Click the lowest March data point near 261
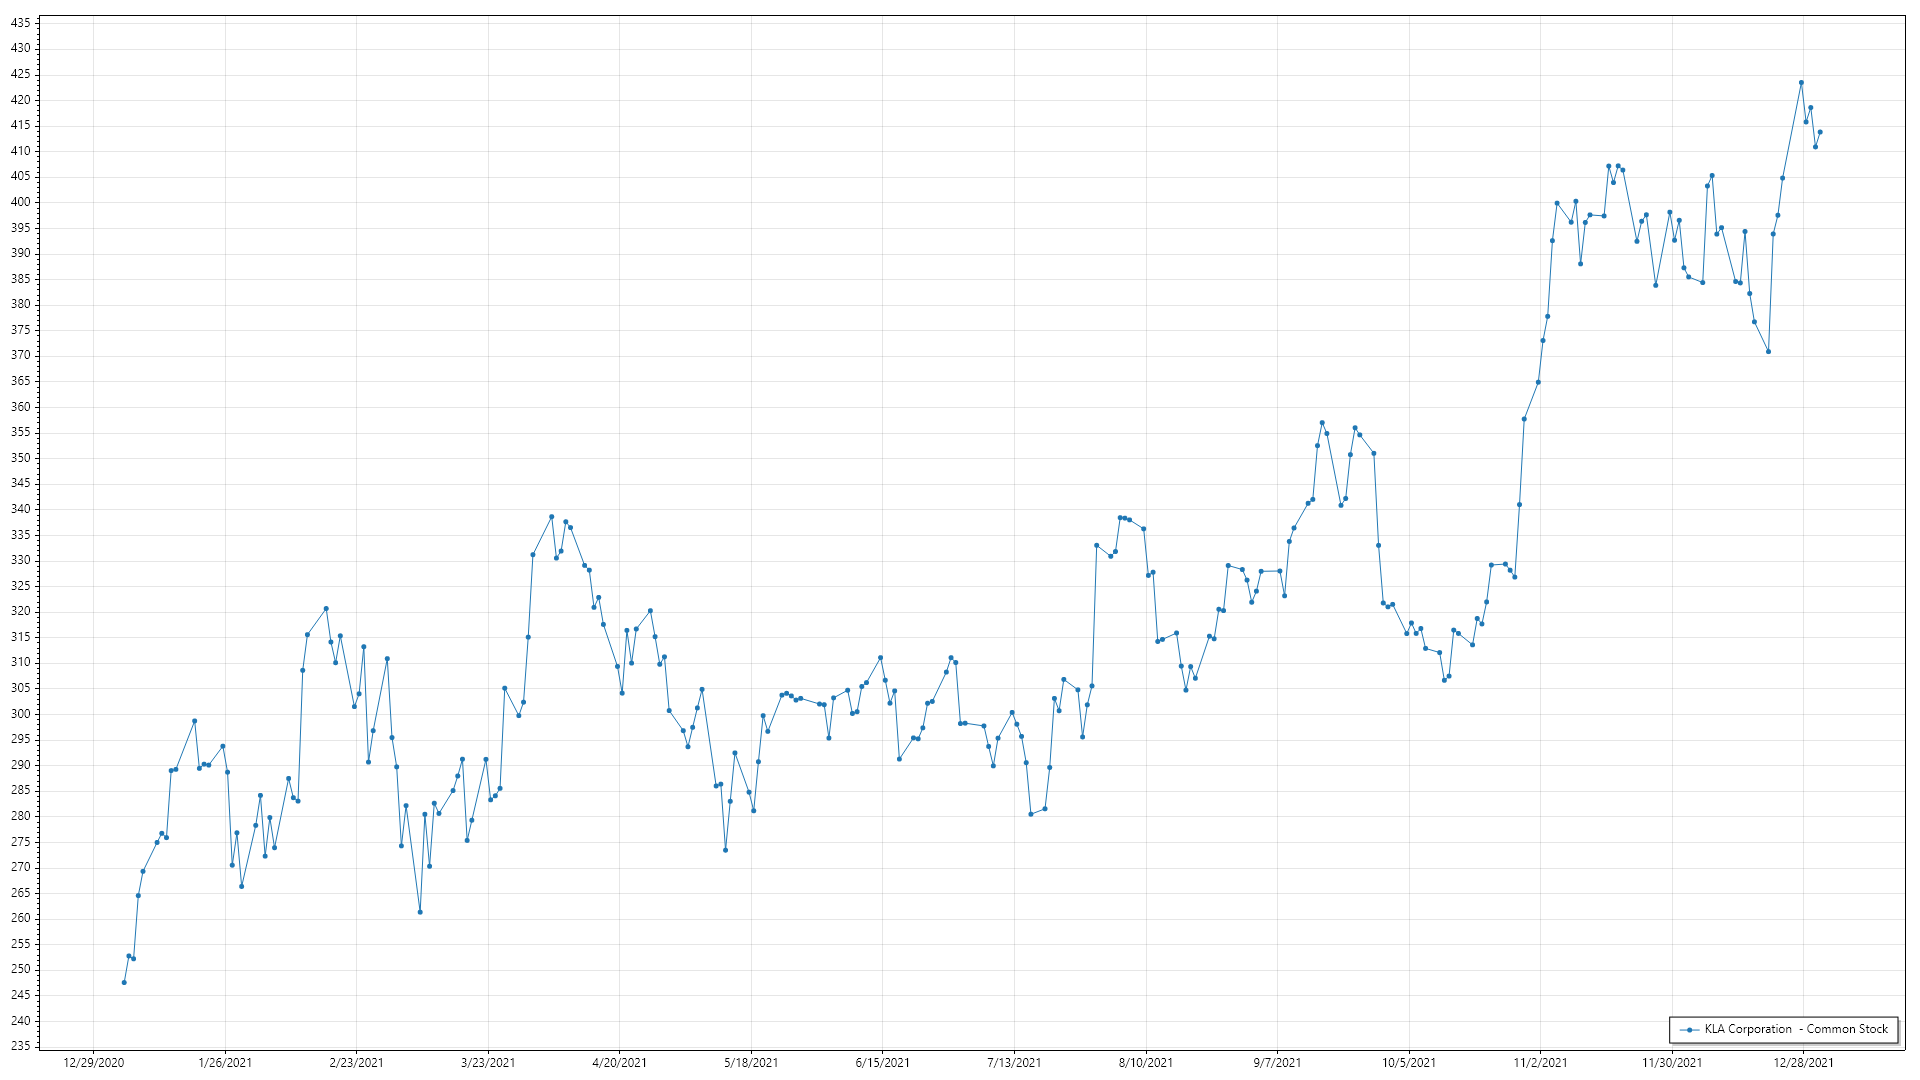Image resolution: width=1920 pixels, height=1080 pixels. [420, 912]
